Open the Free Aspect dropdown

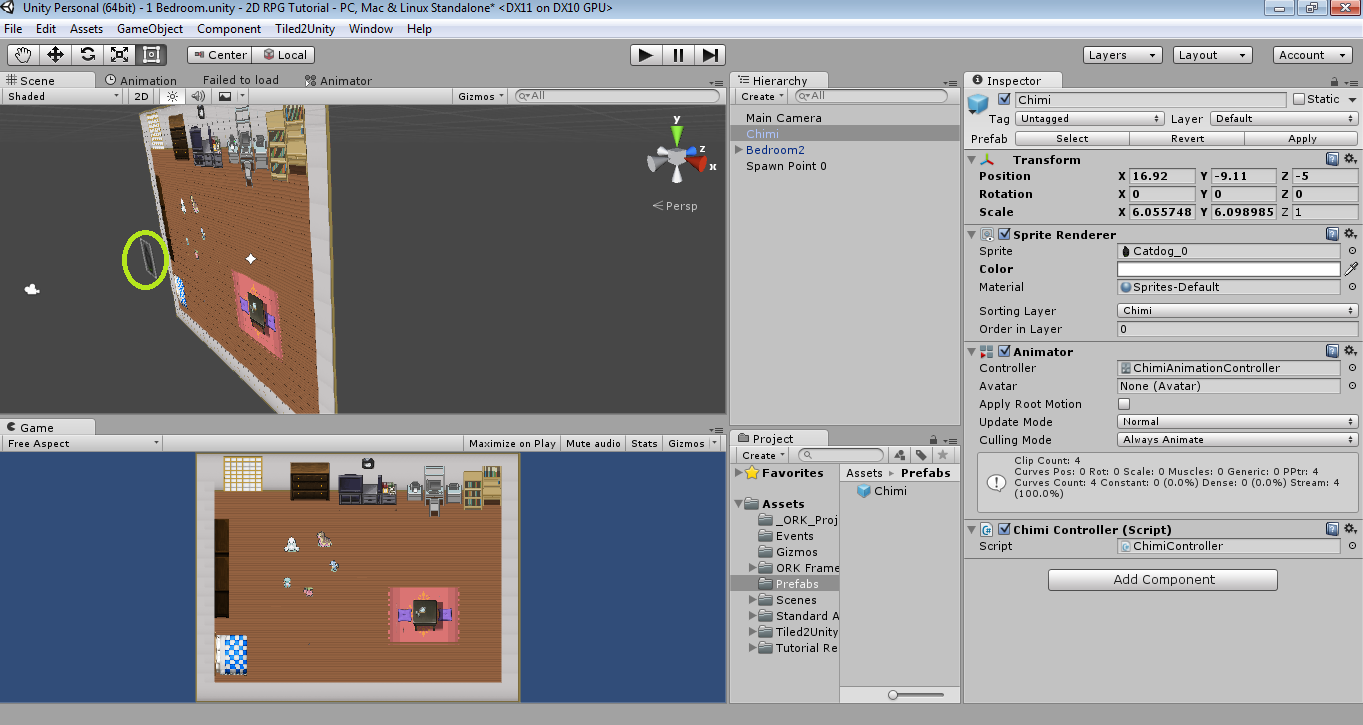pyautogui.click(x=82, y=443)
